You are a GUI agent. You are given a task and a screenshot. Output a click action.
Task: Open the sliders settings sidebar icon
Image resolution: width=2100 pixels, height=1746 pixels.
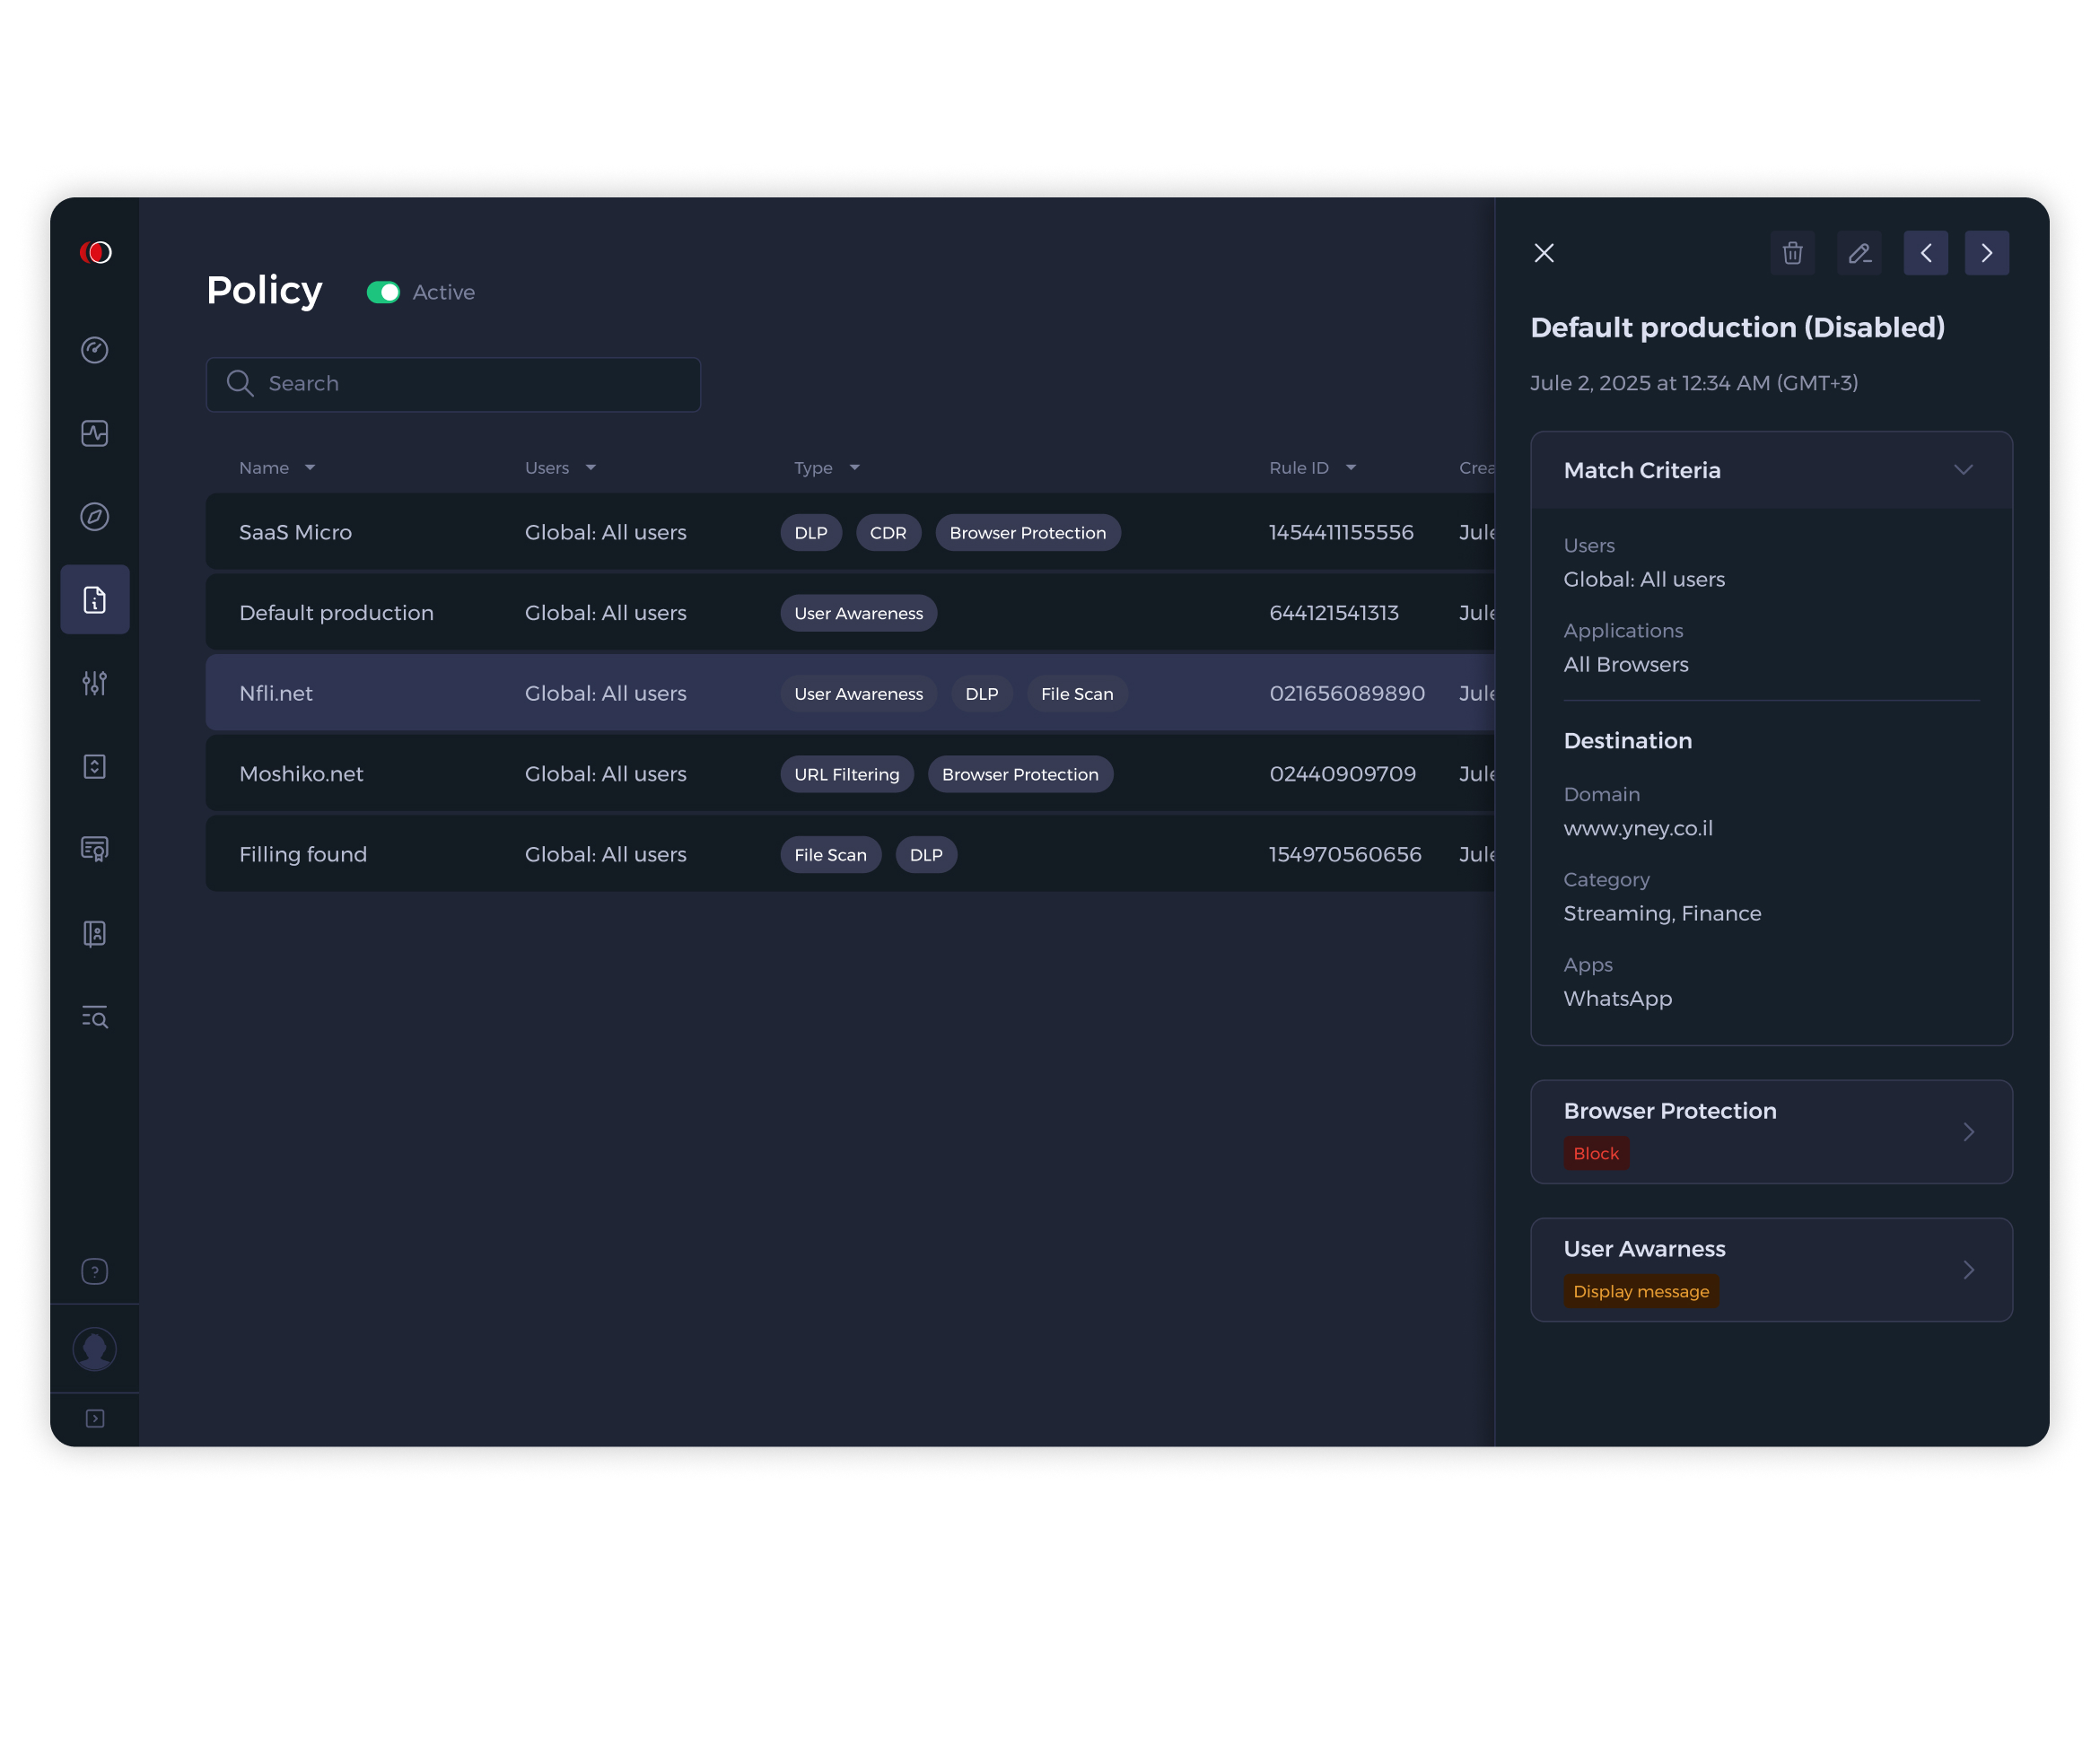point(95,683)
